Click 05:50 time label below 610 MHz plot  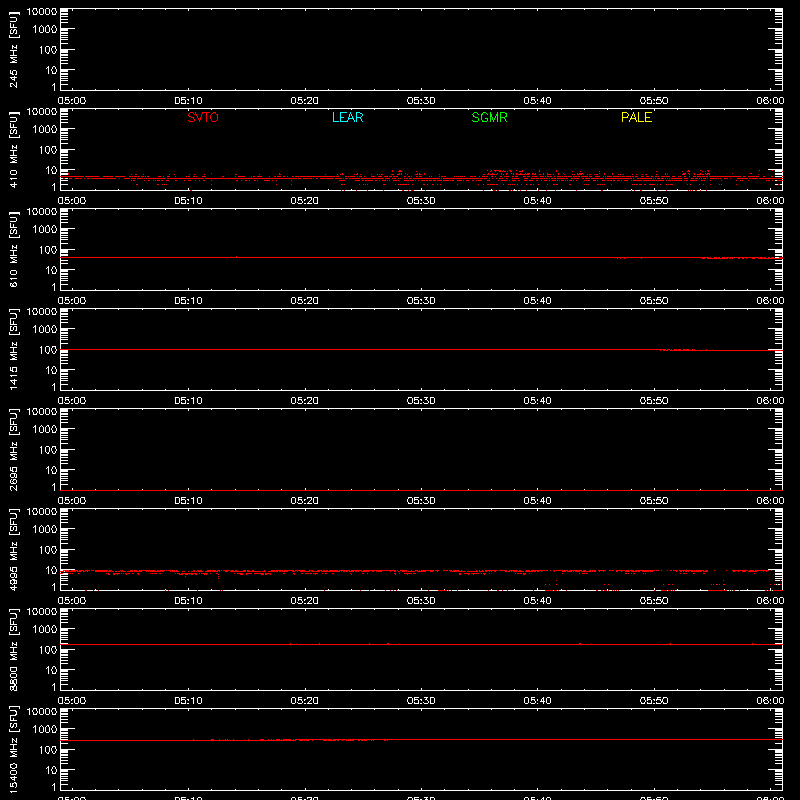pos(654,301)
